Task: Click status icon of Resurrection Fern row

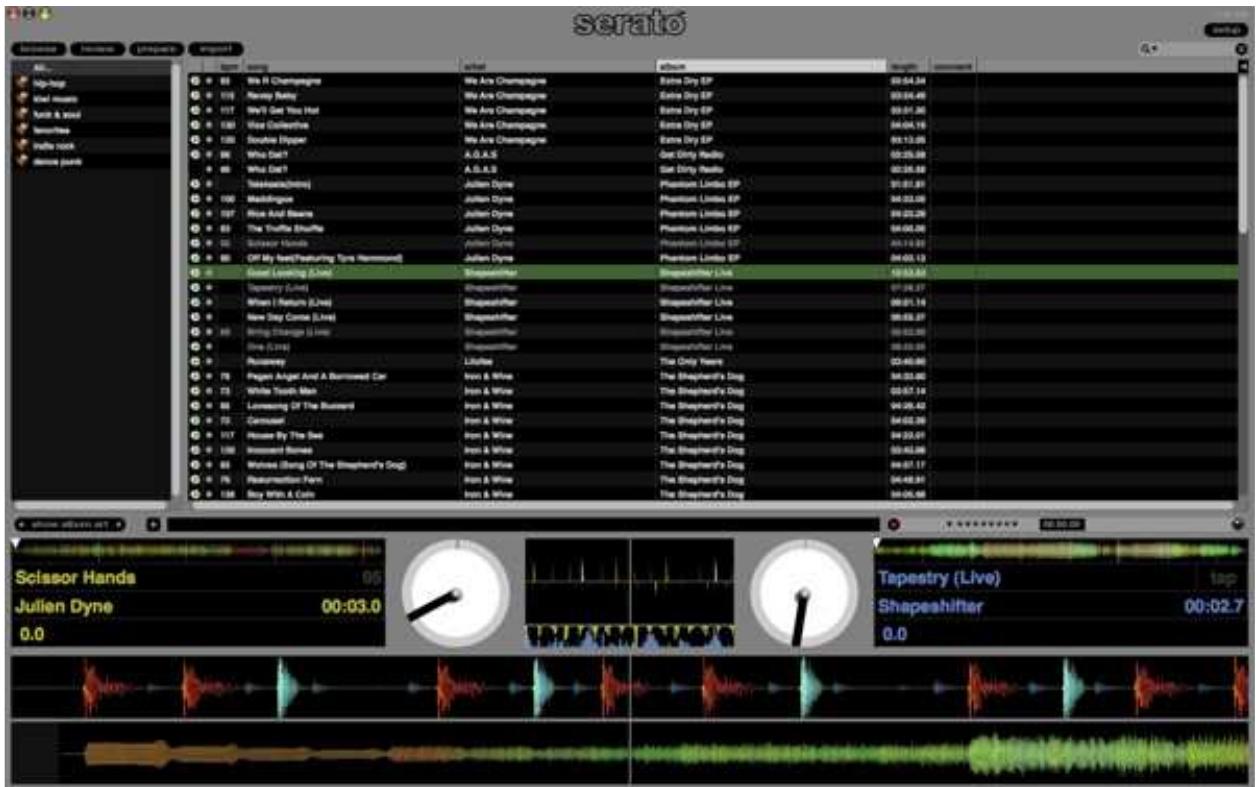Action: (x=195, y=480)
